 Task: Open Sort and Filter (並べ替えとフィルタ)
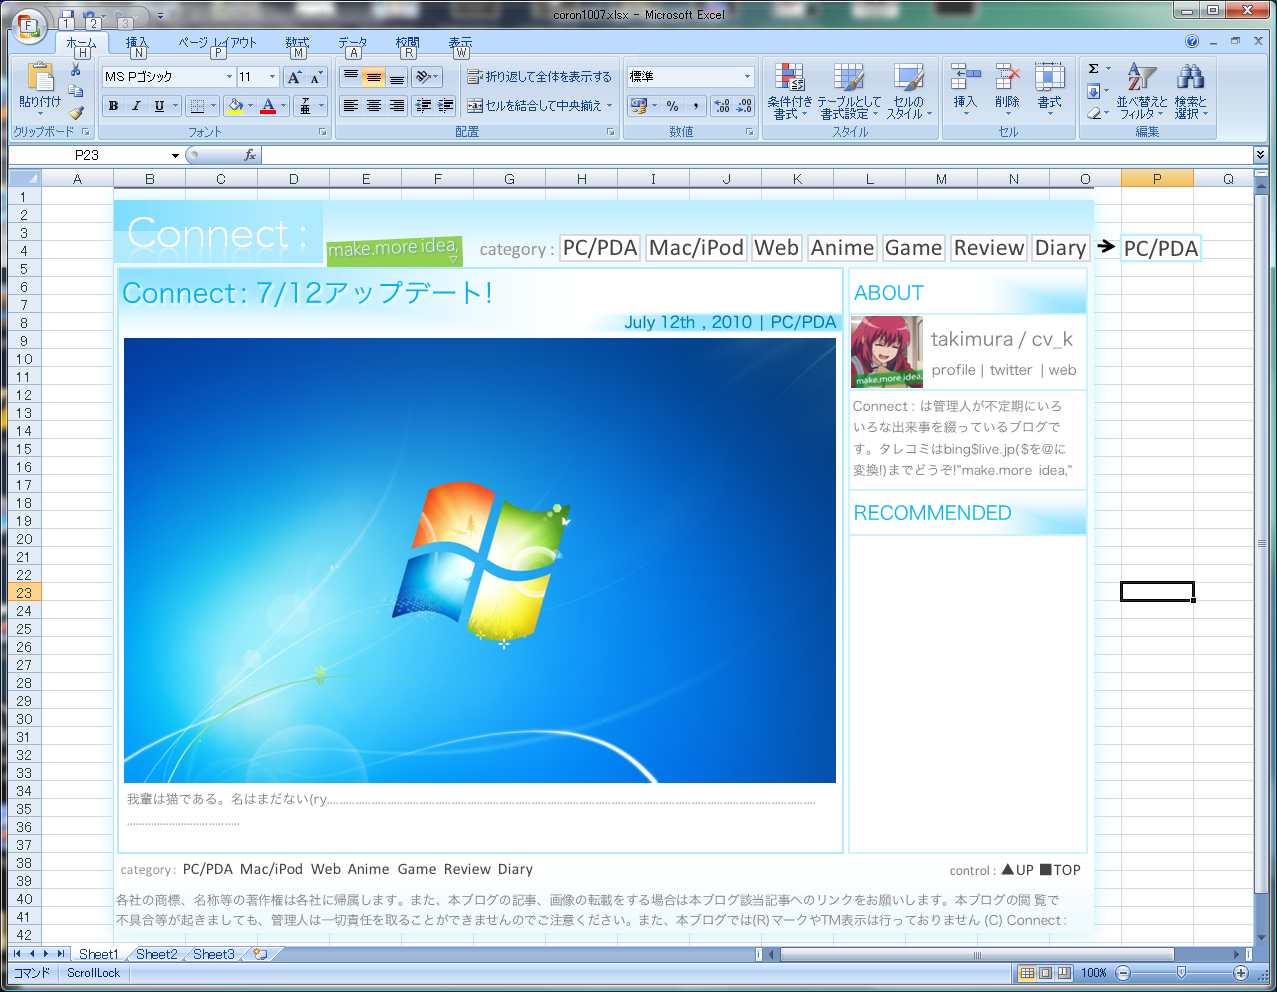1142,92
